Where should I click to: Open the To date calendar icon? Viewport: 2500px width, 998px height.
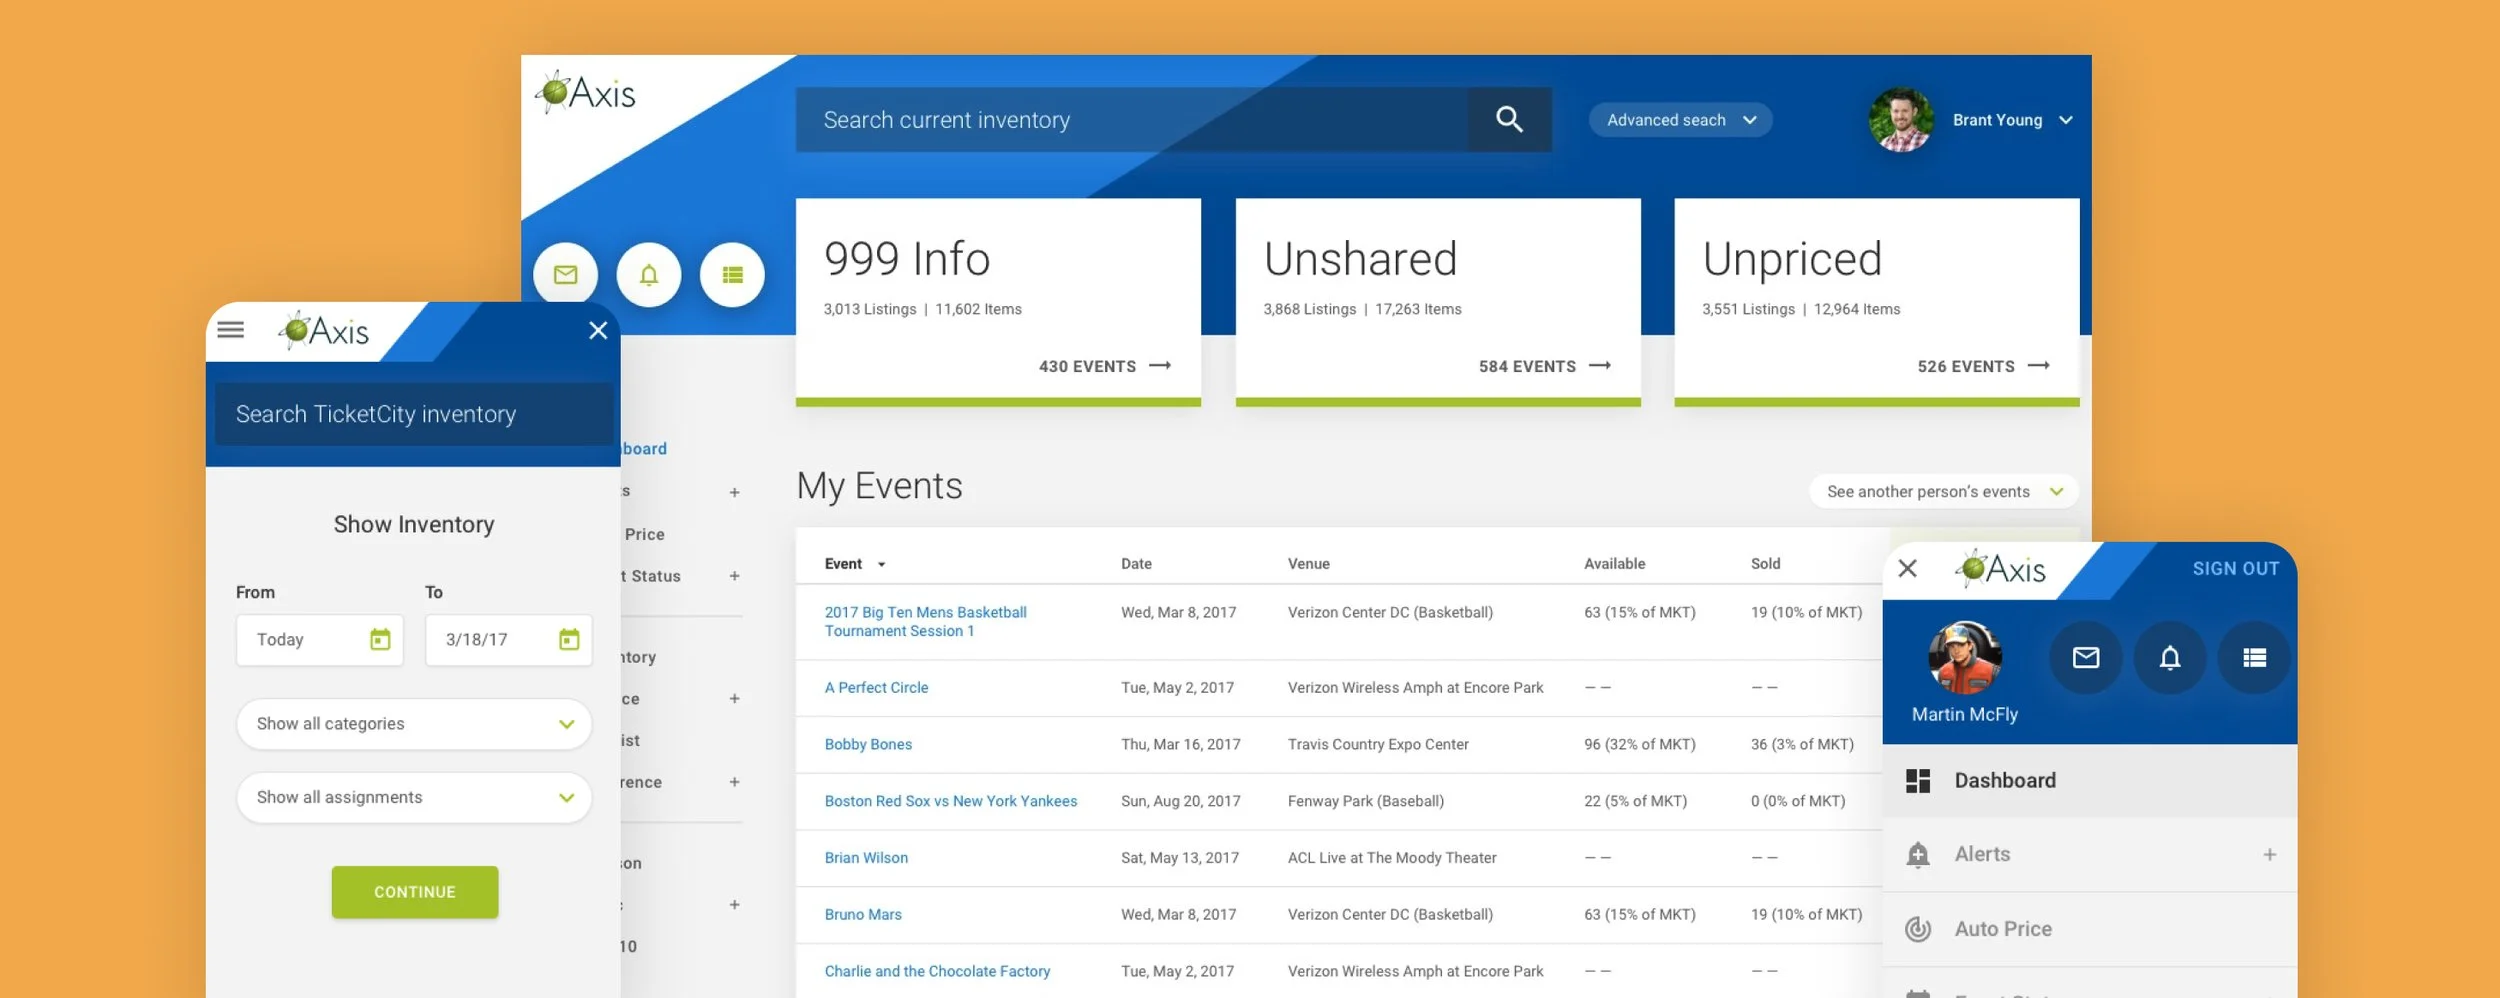click(x=569, y=640)
